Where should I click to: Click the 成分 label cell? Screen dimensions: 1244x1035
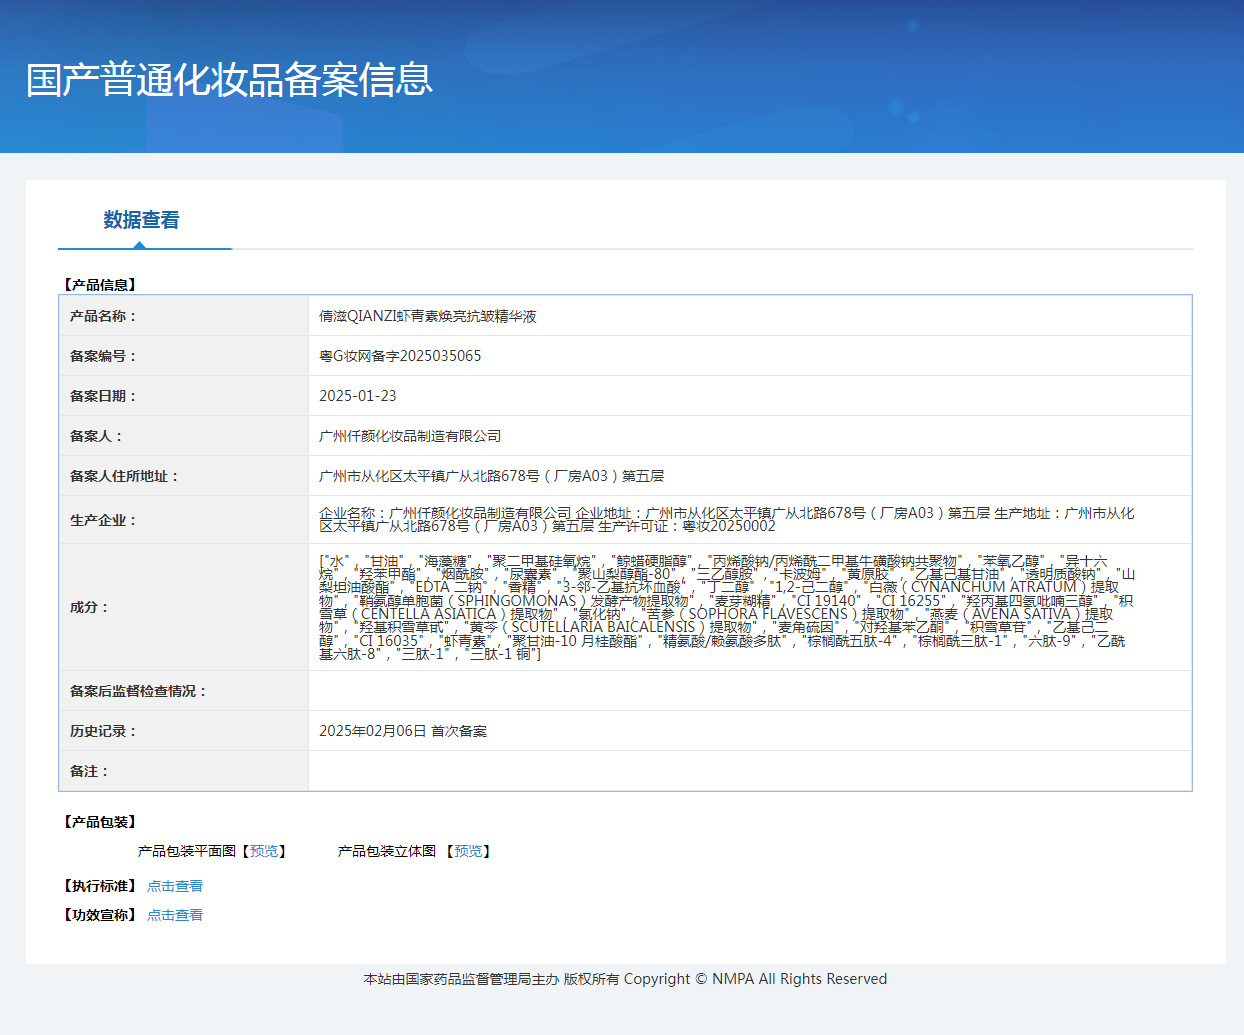pyautogui.click(x=184, y=607)
